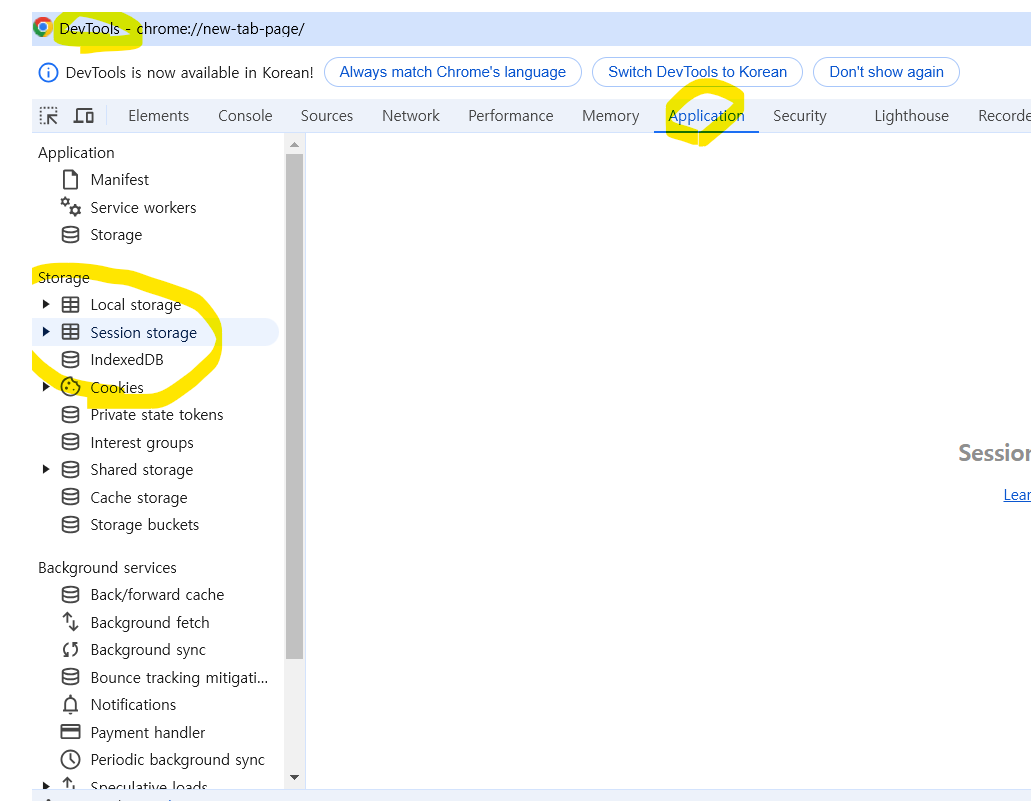
Task: Select the Cache storage item
Action: coord(139,498)
